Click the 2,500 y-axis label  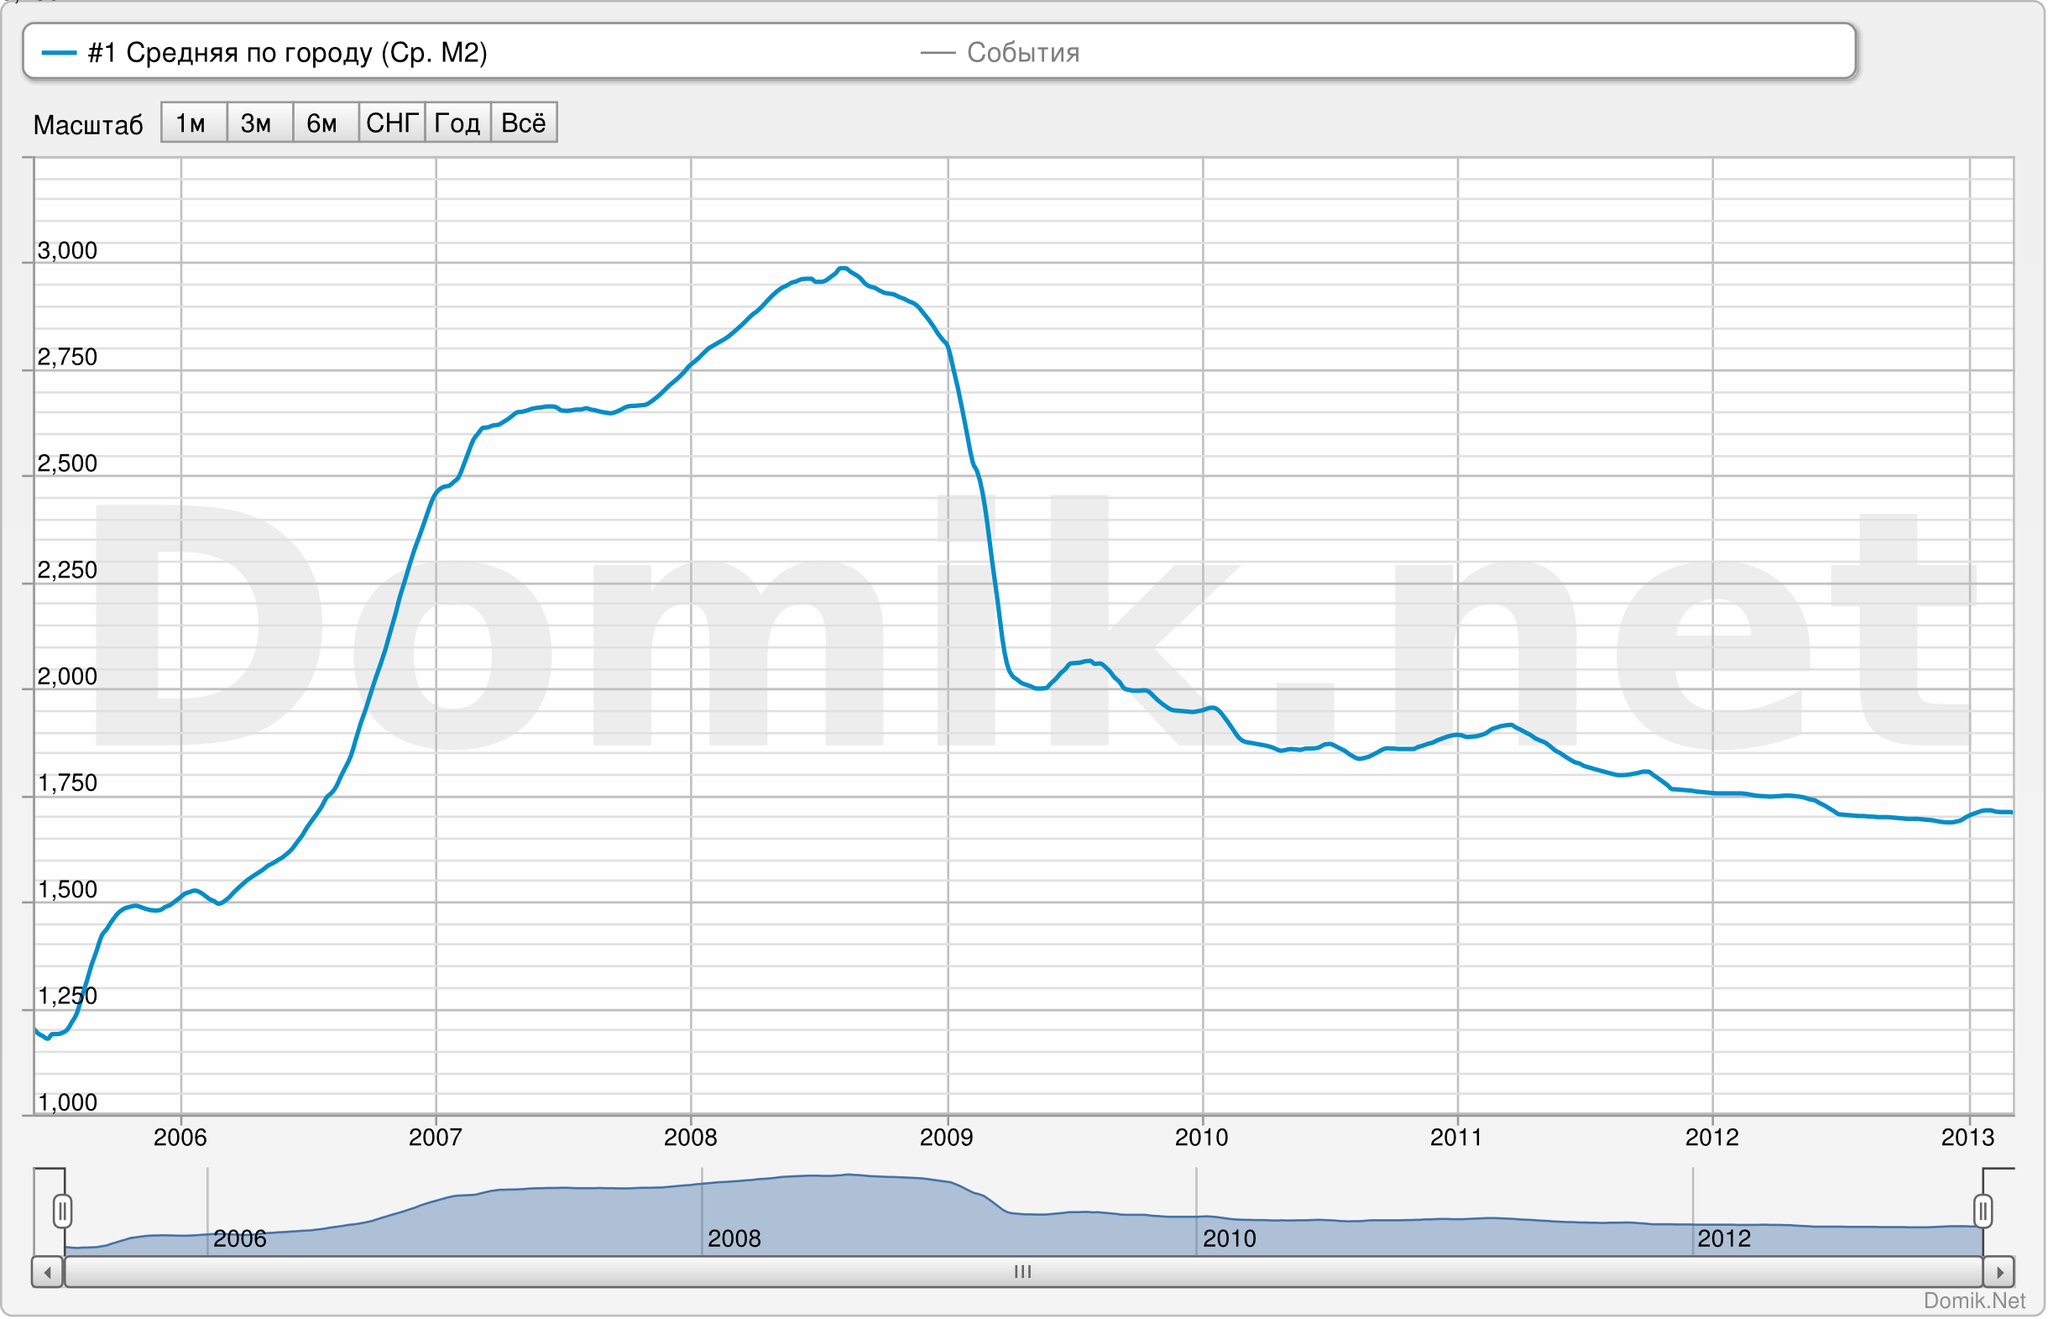68,464
